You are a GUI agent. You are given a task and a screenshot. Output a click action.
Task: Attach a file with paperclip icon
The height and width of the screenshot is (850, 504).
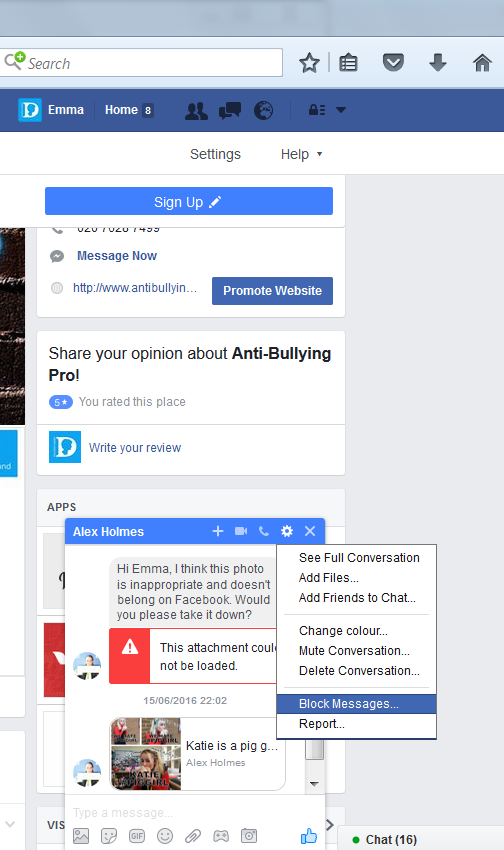click(193, 836)
